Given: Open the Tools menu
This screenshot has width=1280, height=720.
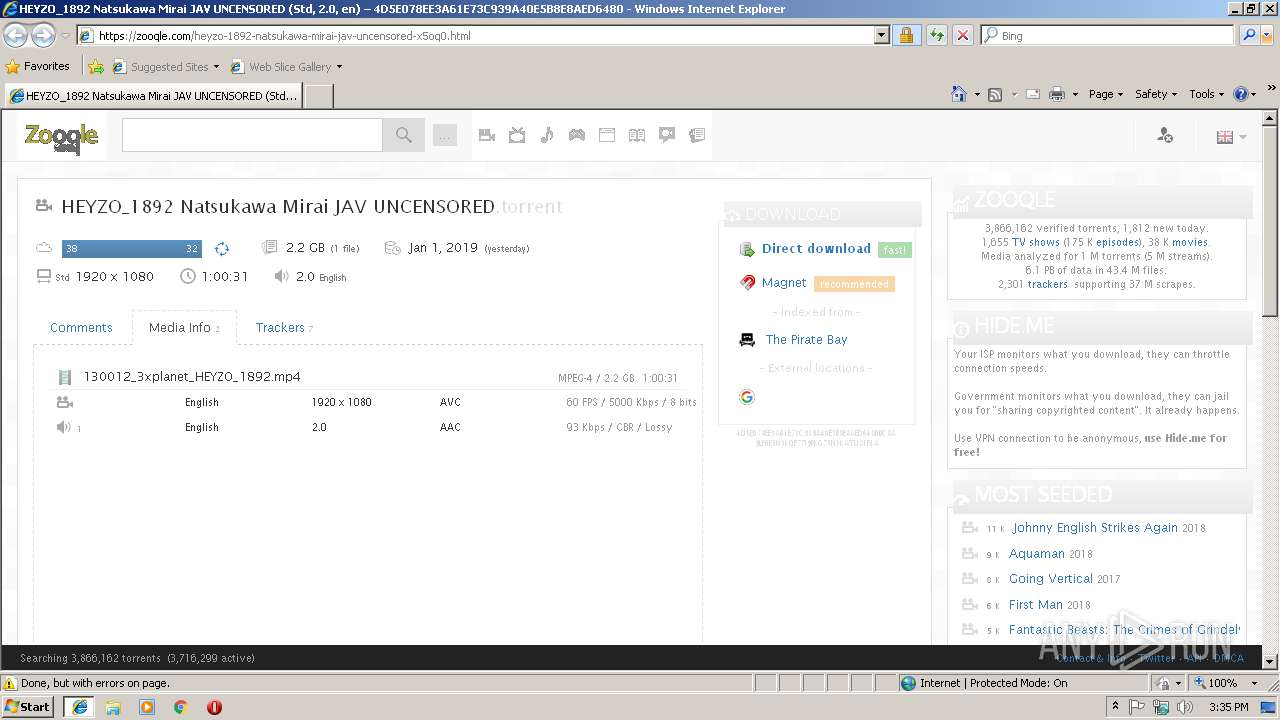Looking at the screenshot, I should (x=1206, y=94).
